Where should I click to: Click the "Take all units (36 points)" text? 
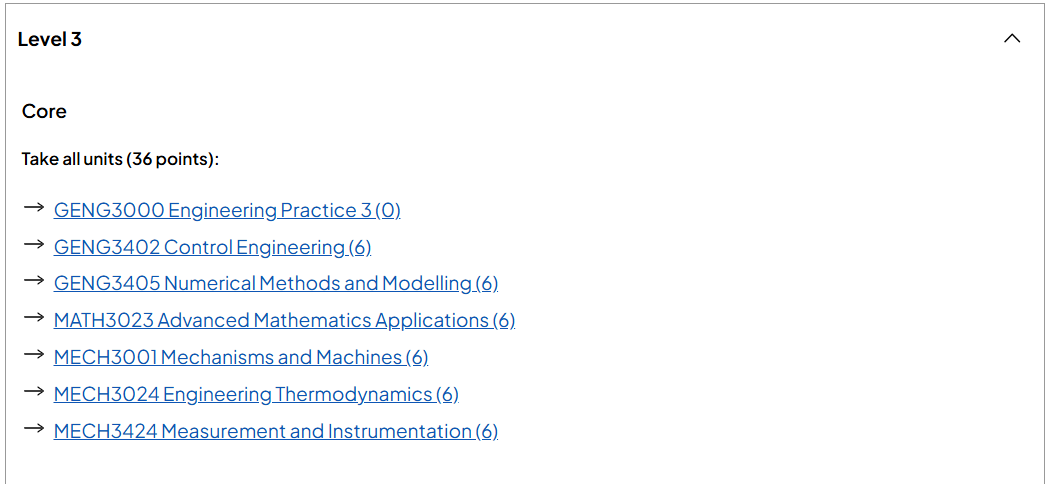118,160
